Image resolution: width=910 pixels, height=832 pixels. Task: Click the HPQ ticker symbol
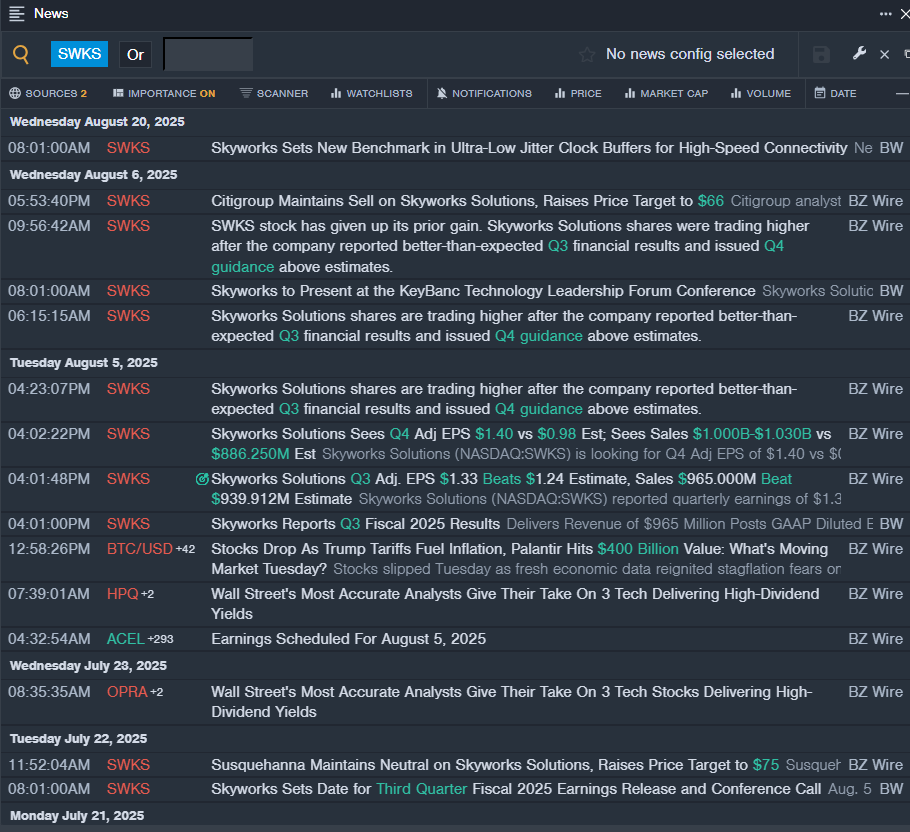point(122,594)
